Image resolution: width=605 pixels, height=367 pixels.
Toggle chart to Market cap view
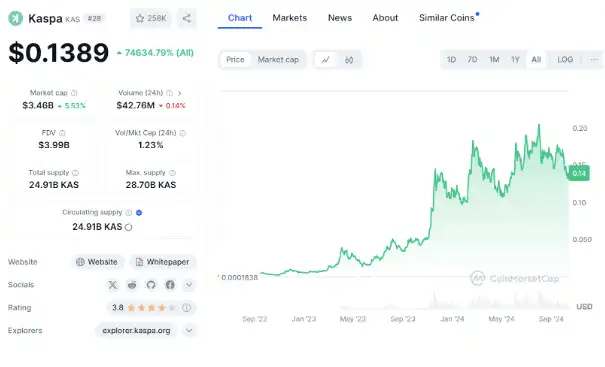278,60
